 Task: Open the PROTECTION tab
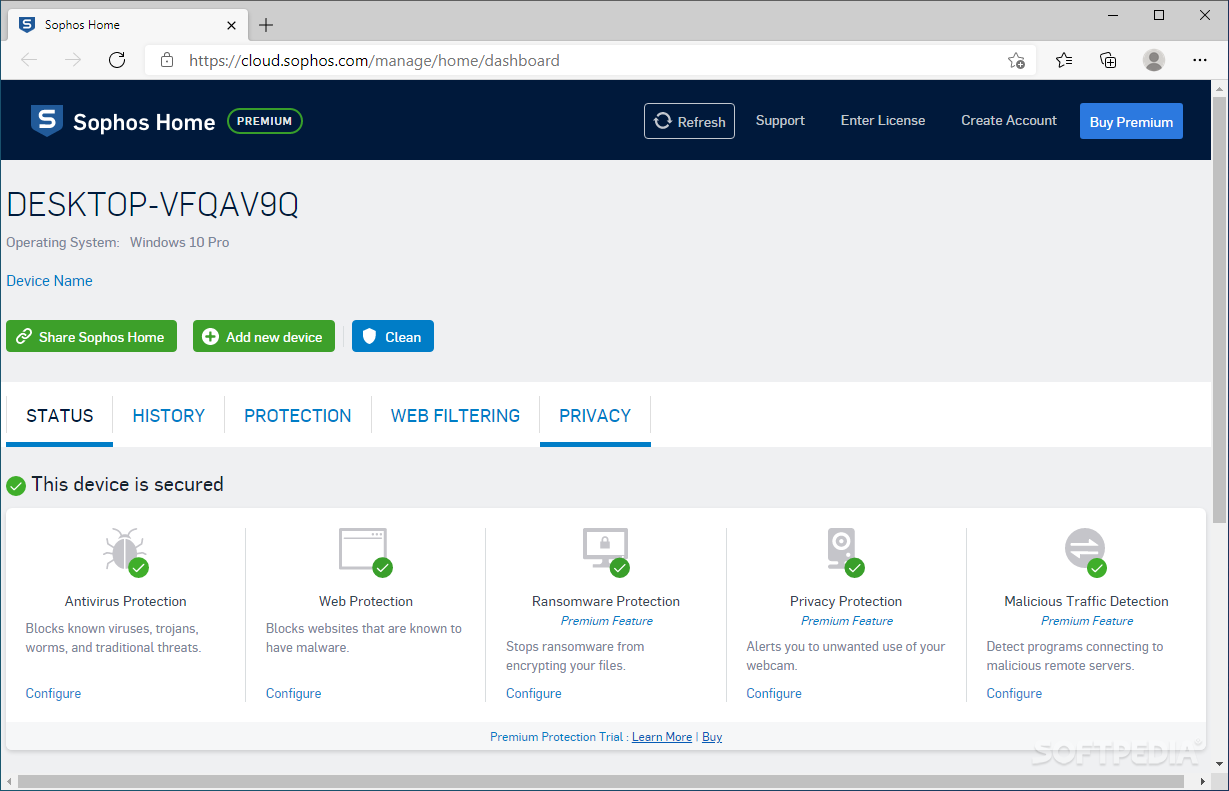coord(298,416)
